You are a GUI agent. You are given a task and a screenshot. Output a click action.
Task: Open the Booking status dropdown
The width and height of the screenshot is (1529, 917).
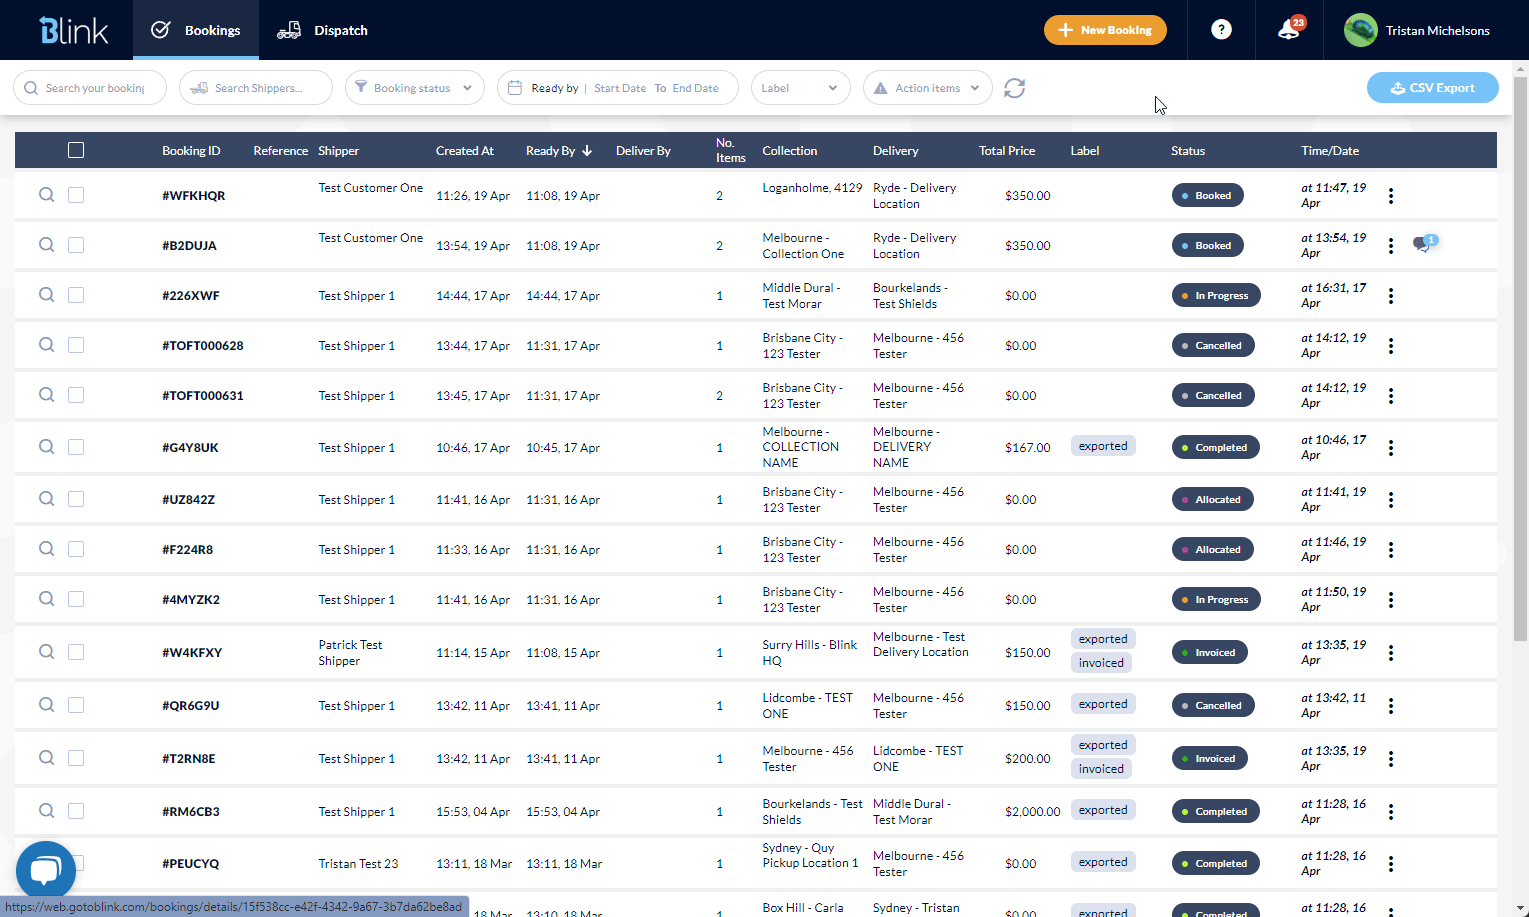(414, 87)
